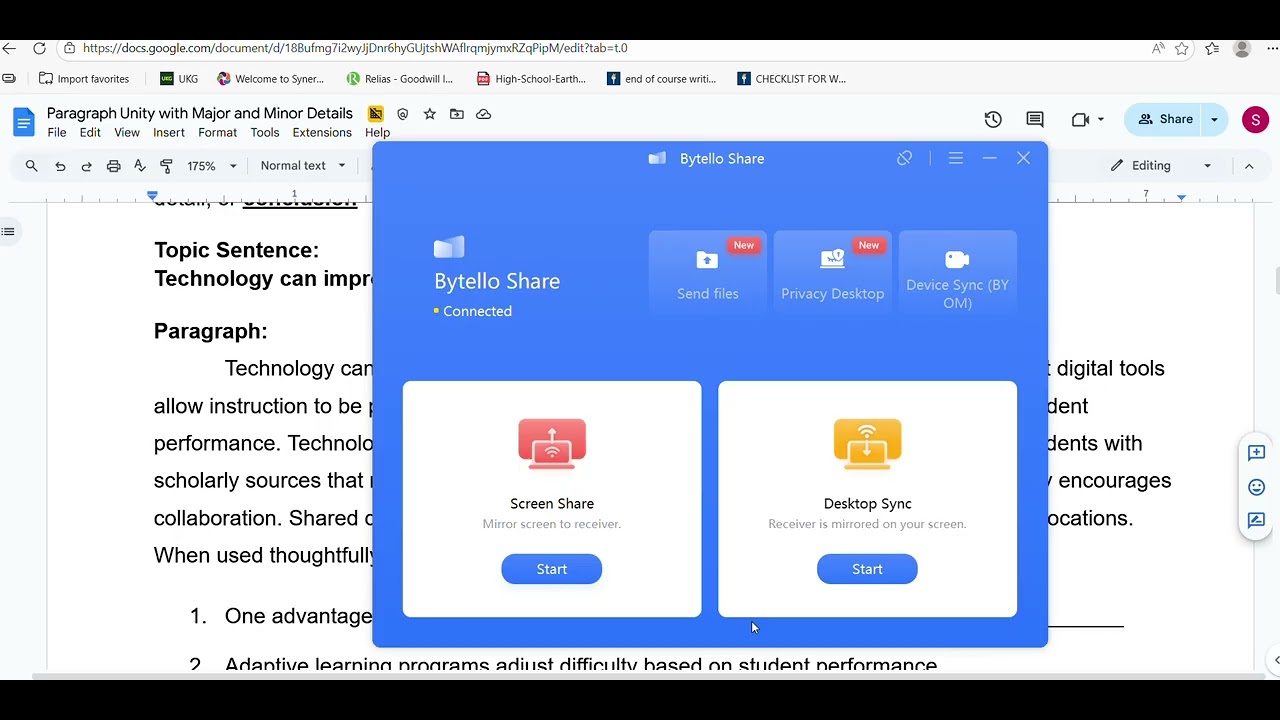This screenshot has width=1280, height=720.
Task: Open the Send files tile
Action: coord(708,273)
